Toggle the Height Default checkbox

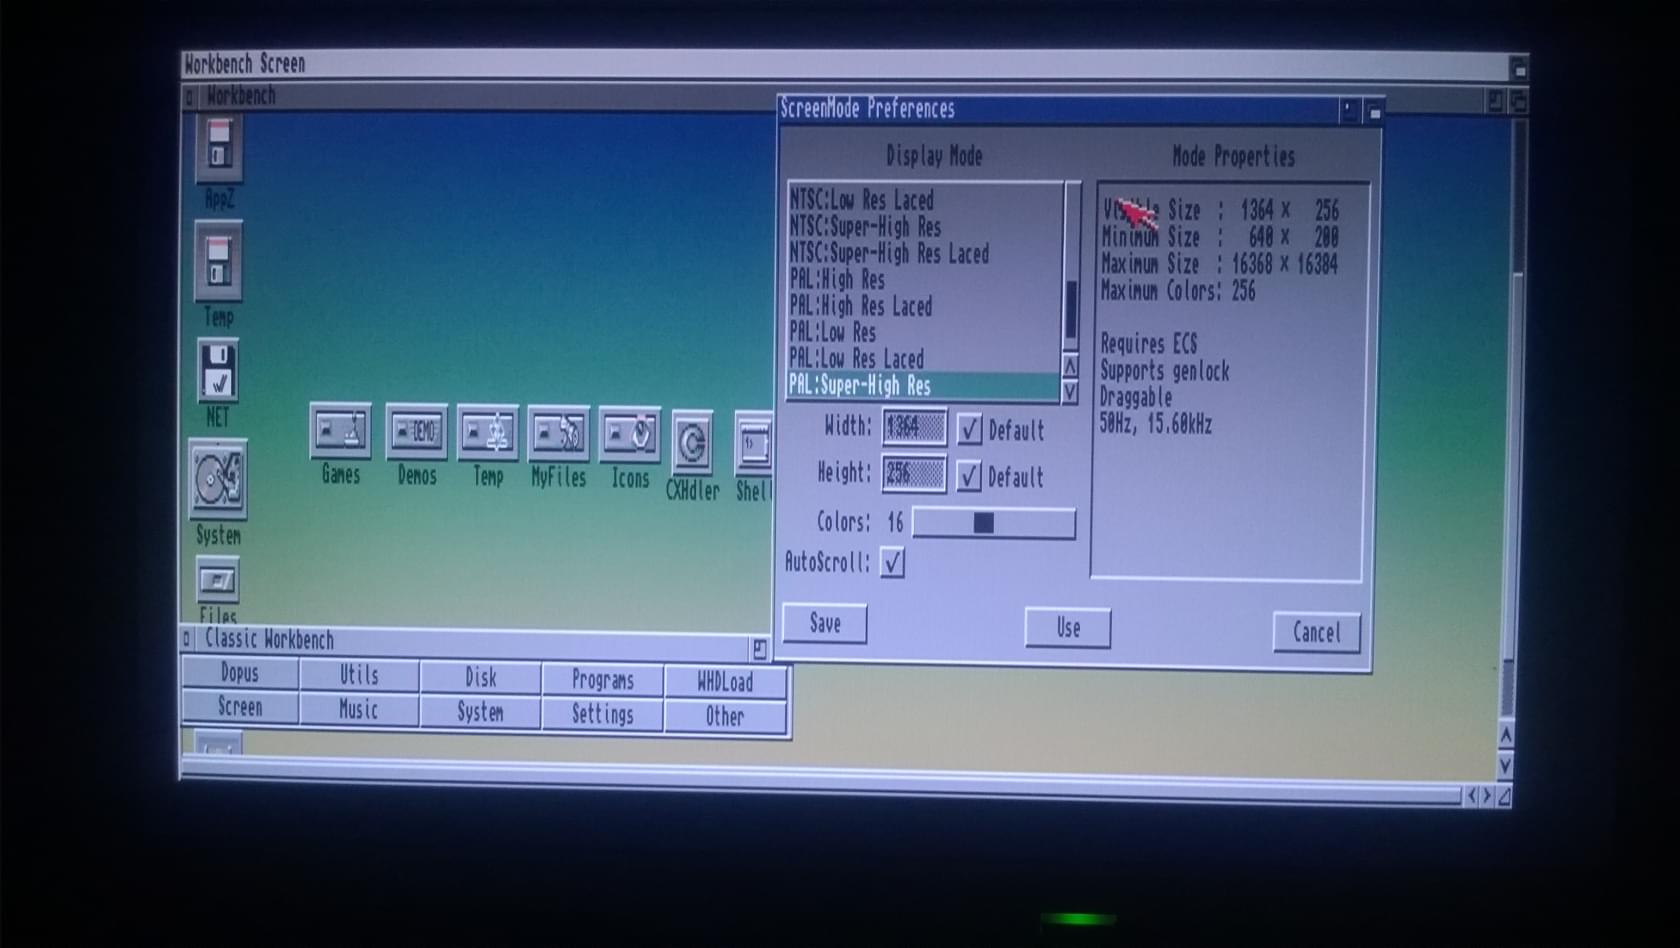pos(969,476)
